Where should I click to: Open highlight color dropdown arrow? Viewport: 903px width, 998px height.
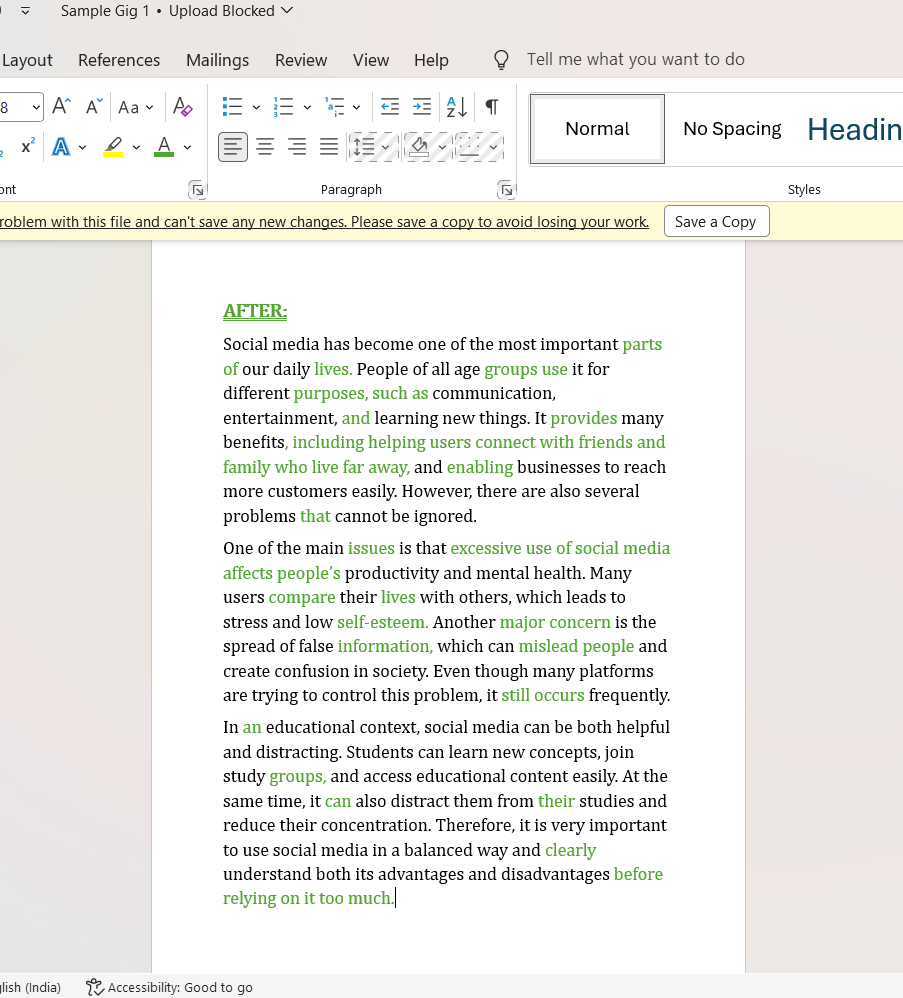click(136, 148)
